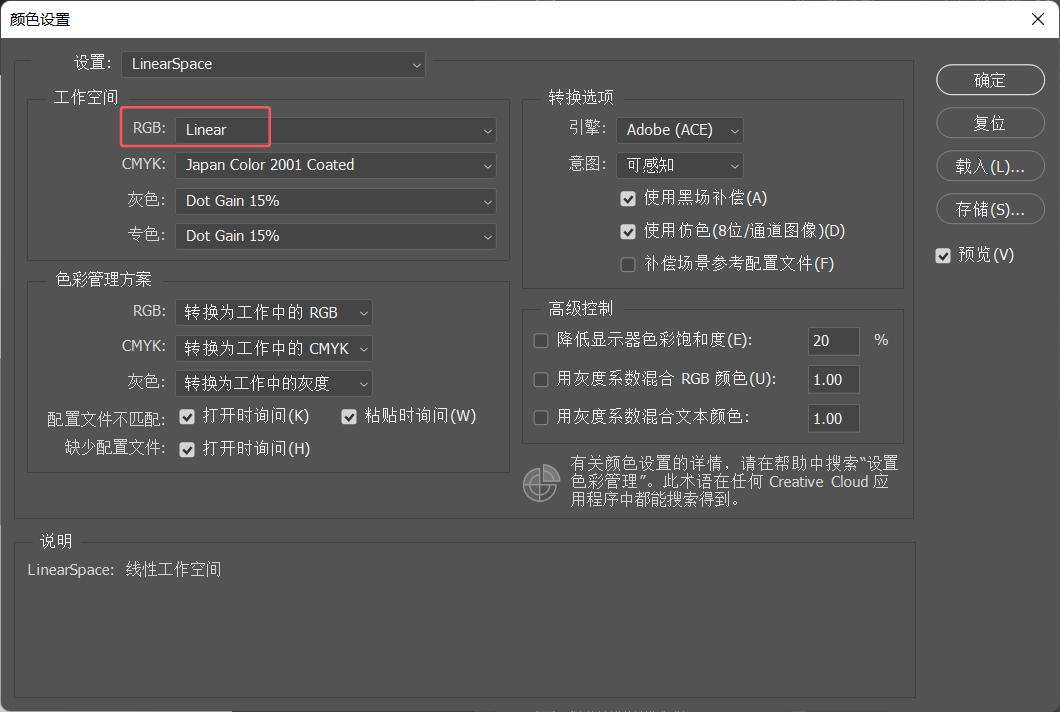The height and width of the screenshot is (712, 1060).
Task: Enable 补偿场景参考配置文件(F) checkbox
Action: pyautogui.click(x=628, y=264)
